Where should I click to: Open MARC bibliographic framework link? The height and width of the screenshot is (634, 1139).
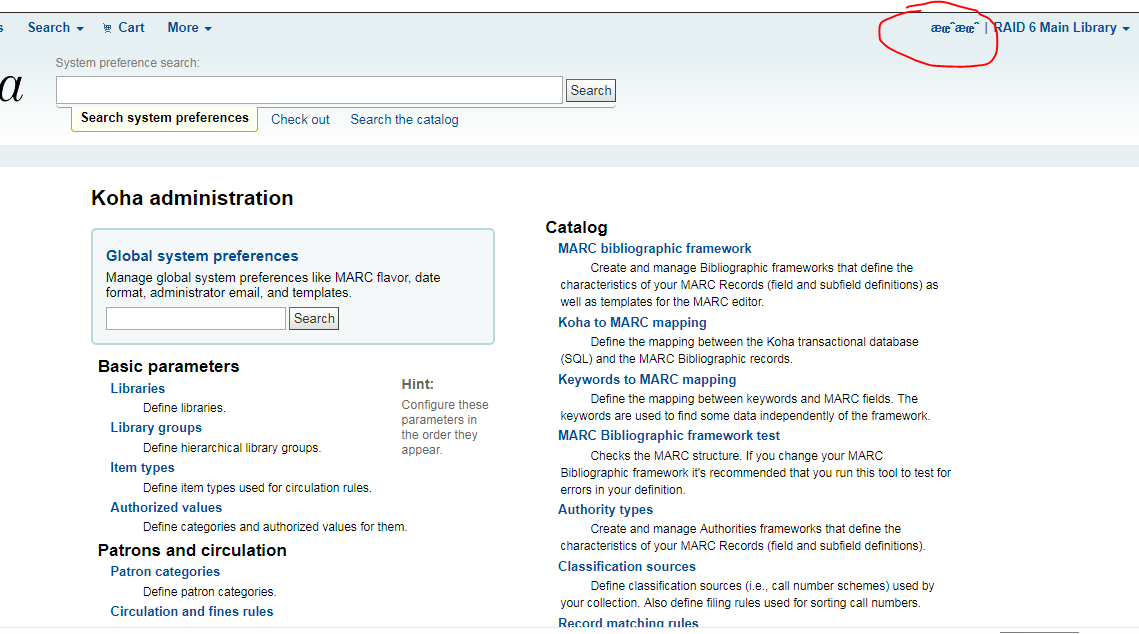[x=654, y=248]
